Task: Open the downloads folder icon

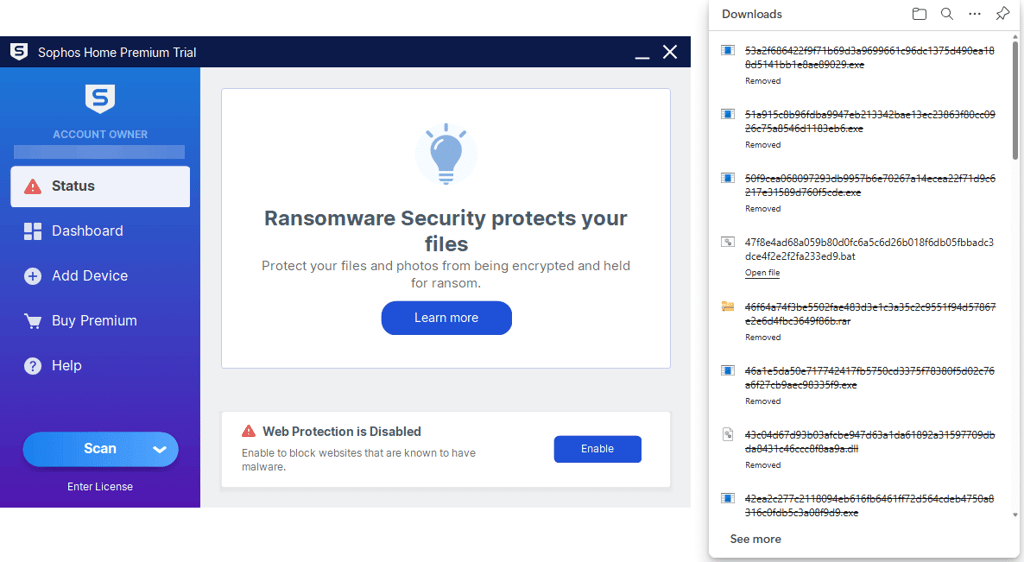Action: point(920,14)
